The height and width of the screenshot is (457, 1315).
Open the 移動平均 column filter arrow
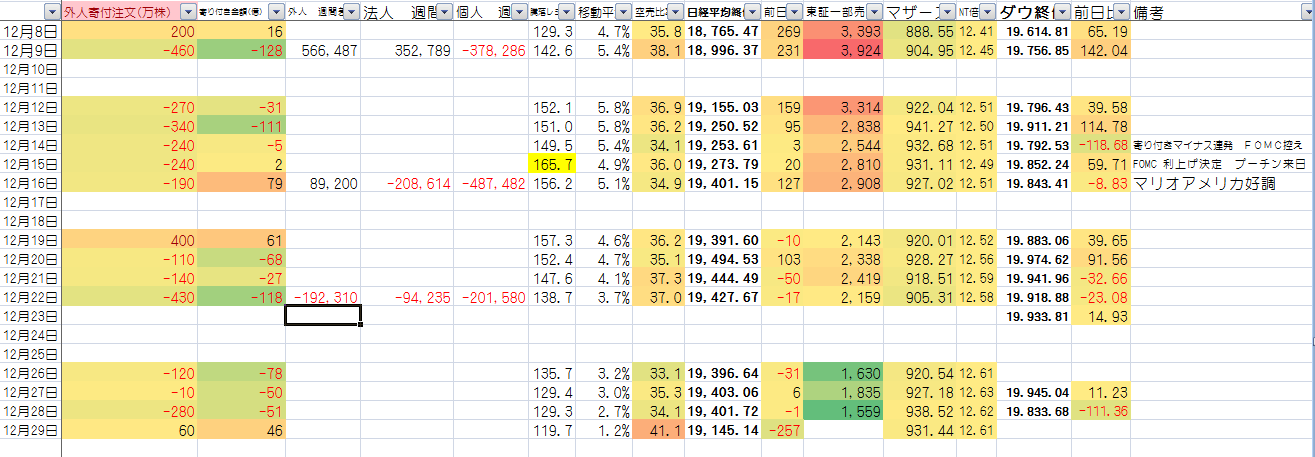coord(623,12)
